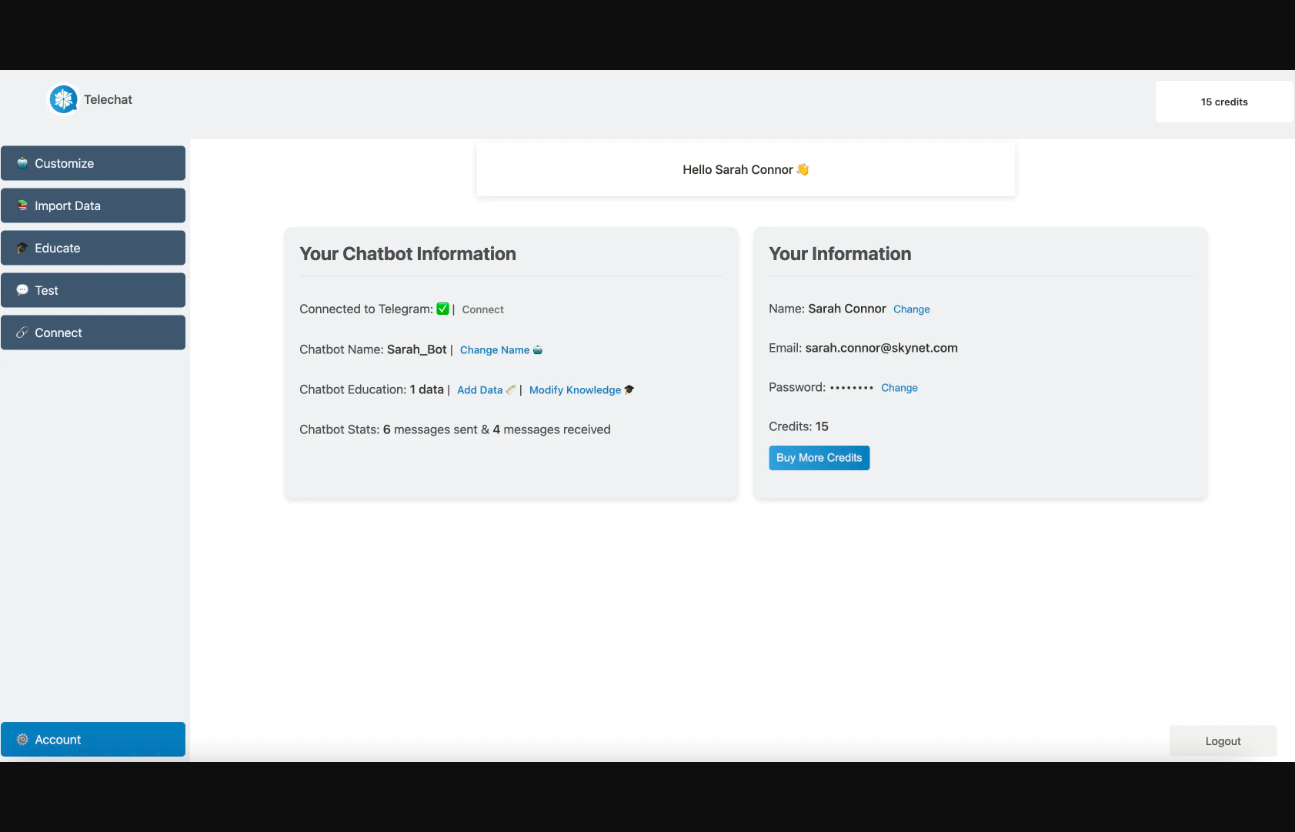1295x832 pixels.
Task: Click the green Telegram connected checkmark
Action: pos(443,309)
